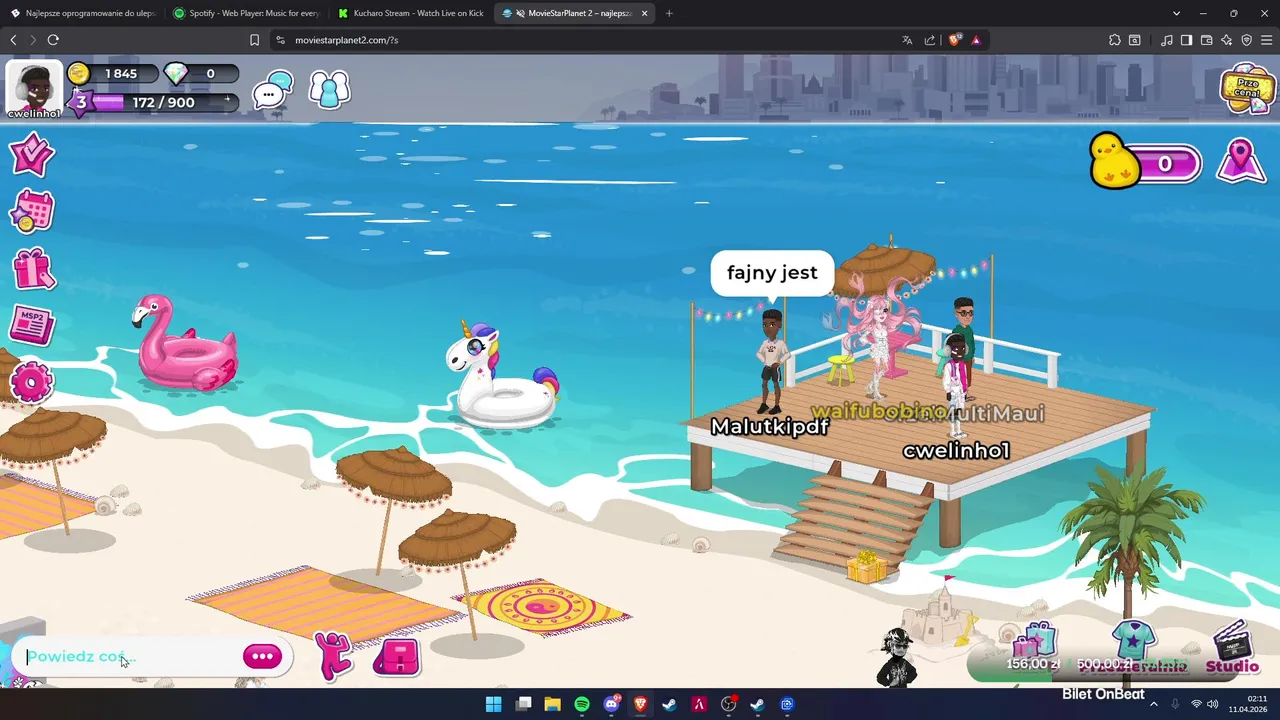This screenshot has height=720, width=1280.
Task: Open the friends list people icon
Action: [x=329, y=90]
